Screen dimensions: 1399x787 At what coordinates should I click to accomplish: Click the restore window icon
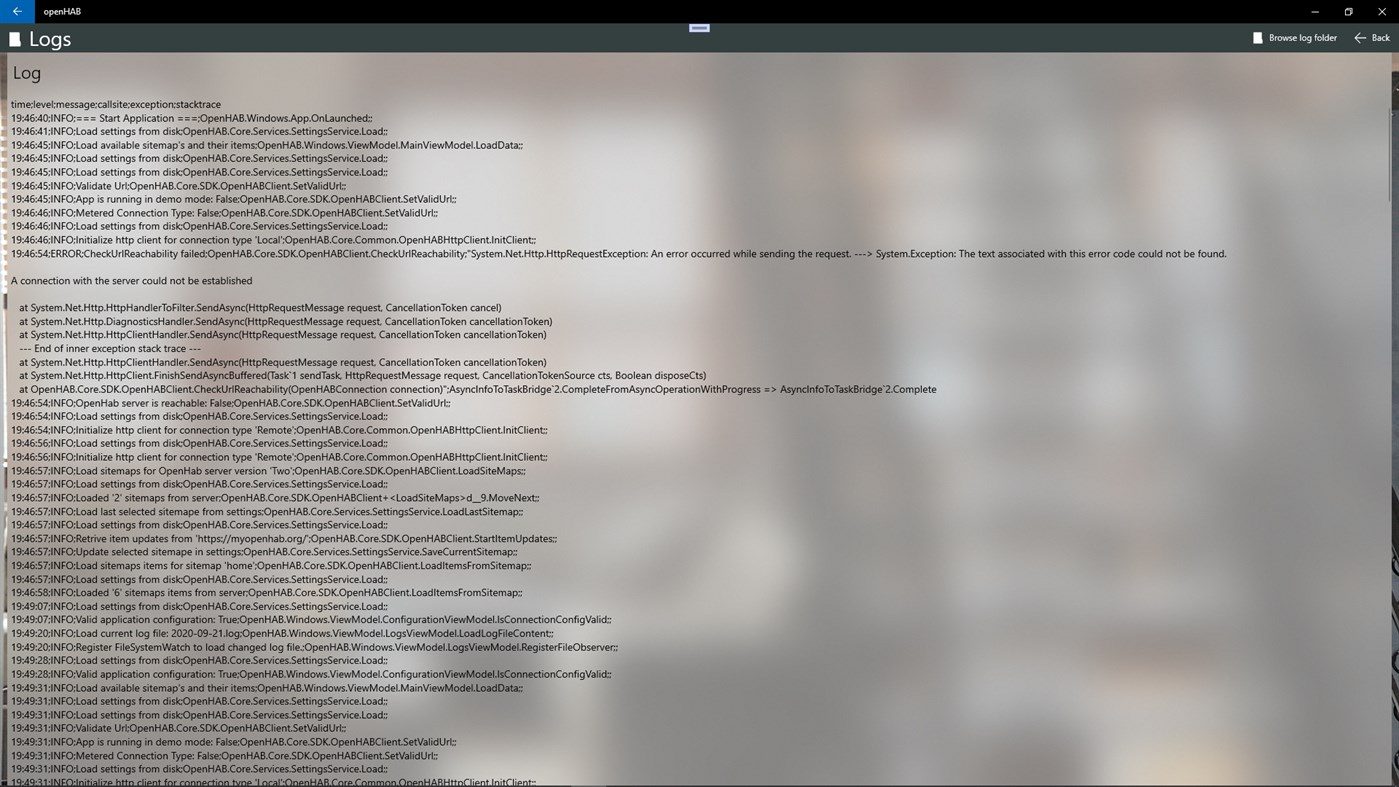click(1347, 11)
